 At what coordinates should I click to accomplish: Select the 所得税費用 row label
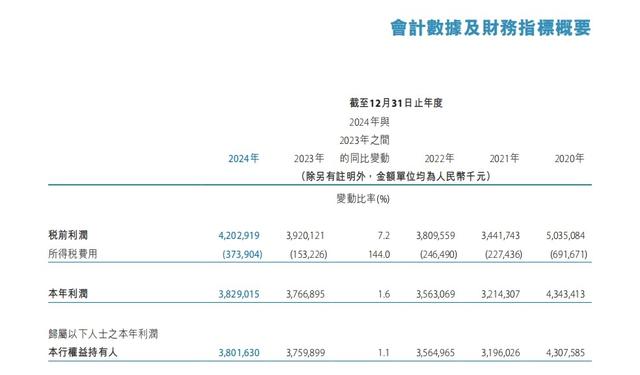[x=73, y=254]
